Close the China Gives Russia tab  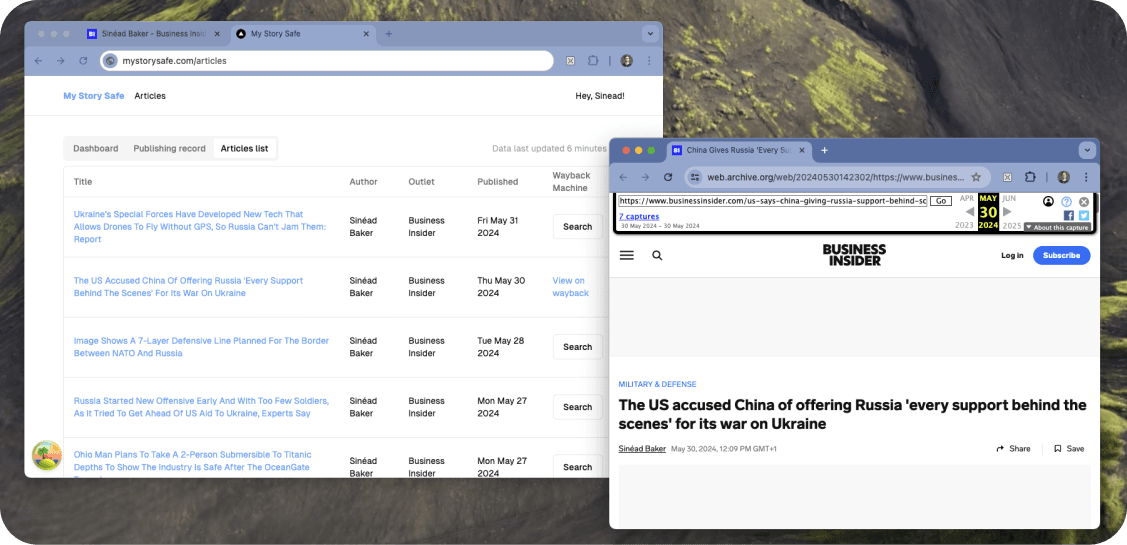click(803, 150)
